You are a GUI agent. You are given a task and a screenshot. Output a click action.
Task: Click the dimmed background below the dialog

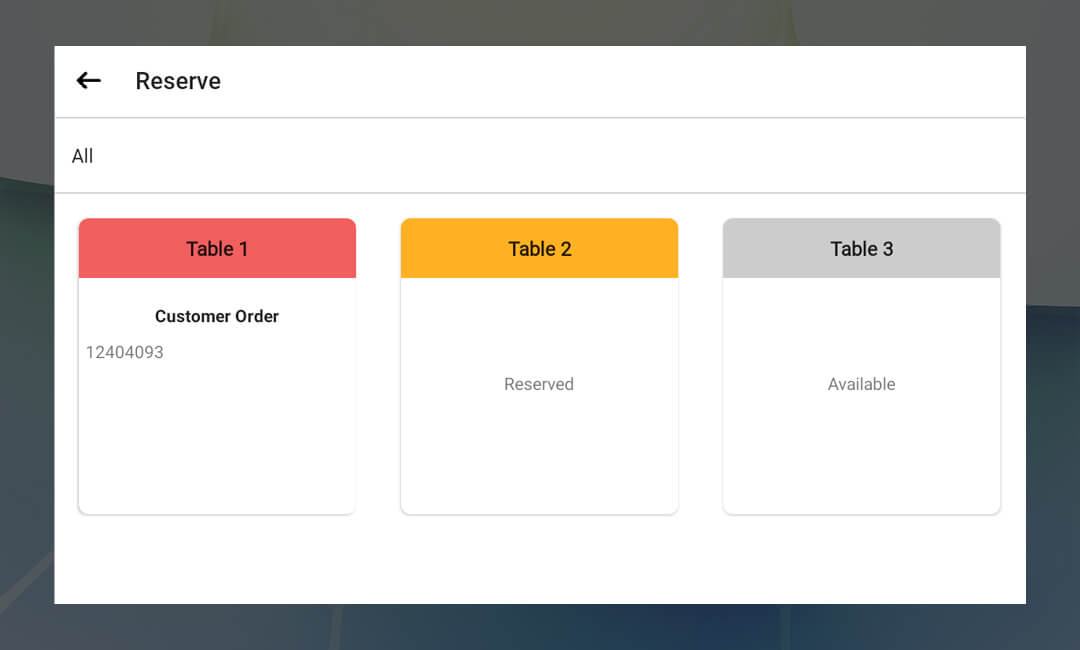click(540, 627)
